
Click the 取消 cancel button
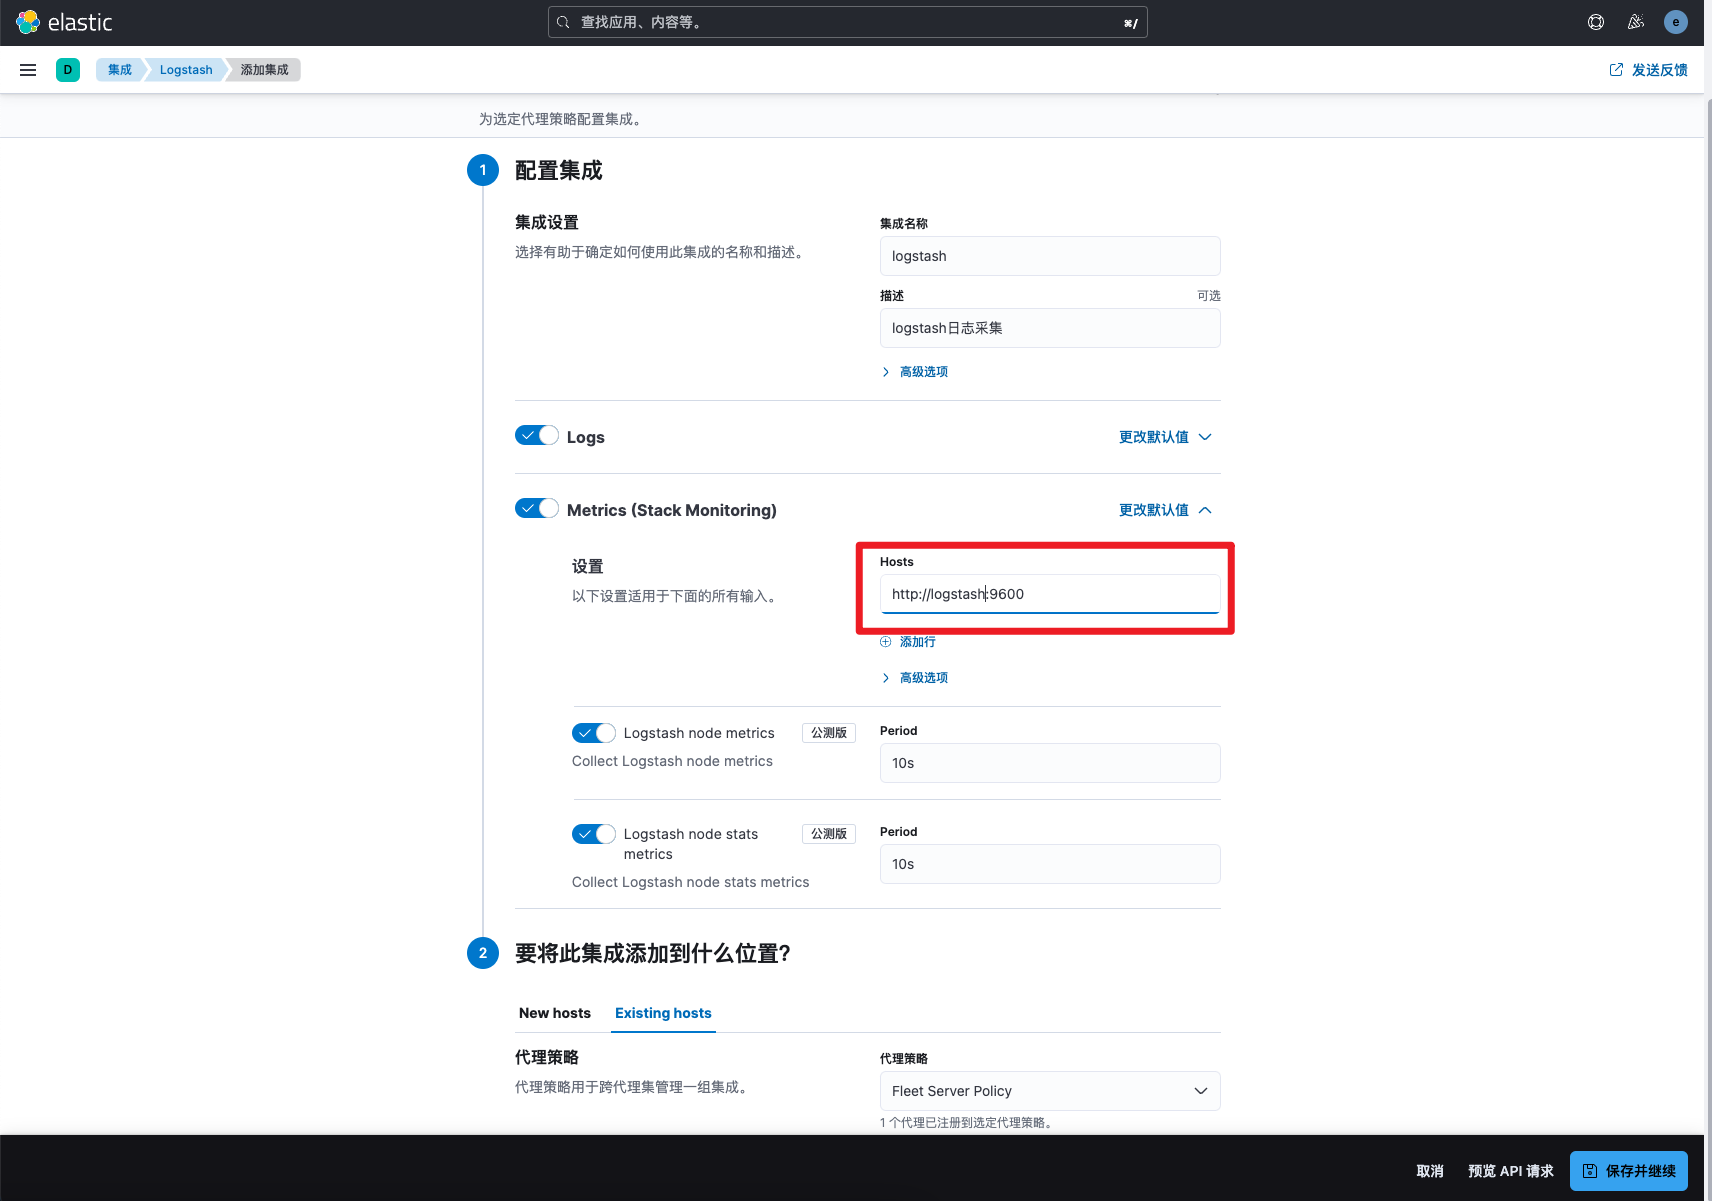pyautogui.click(x=1430, y=1171)
